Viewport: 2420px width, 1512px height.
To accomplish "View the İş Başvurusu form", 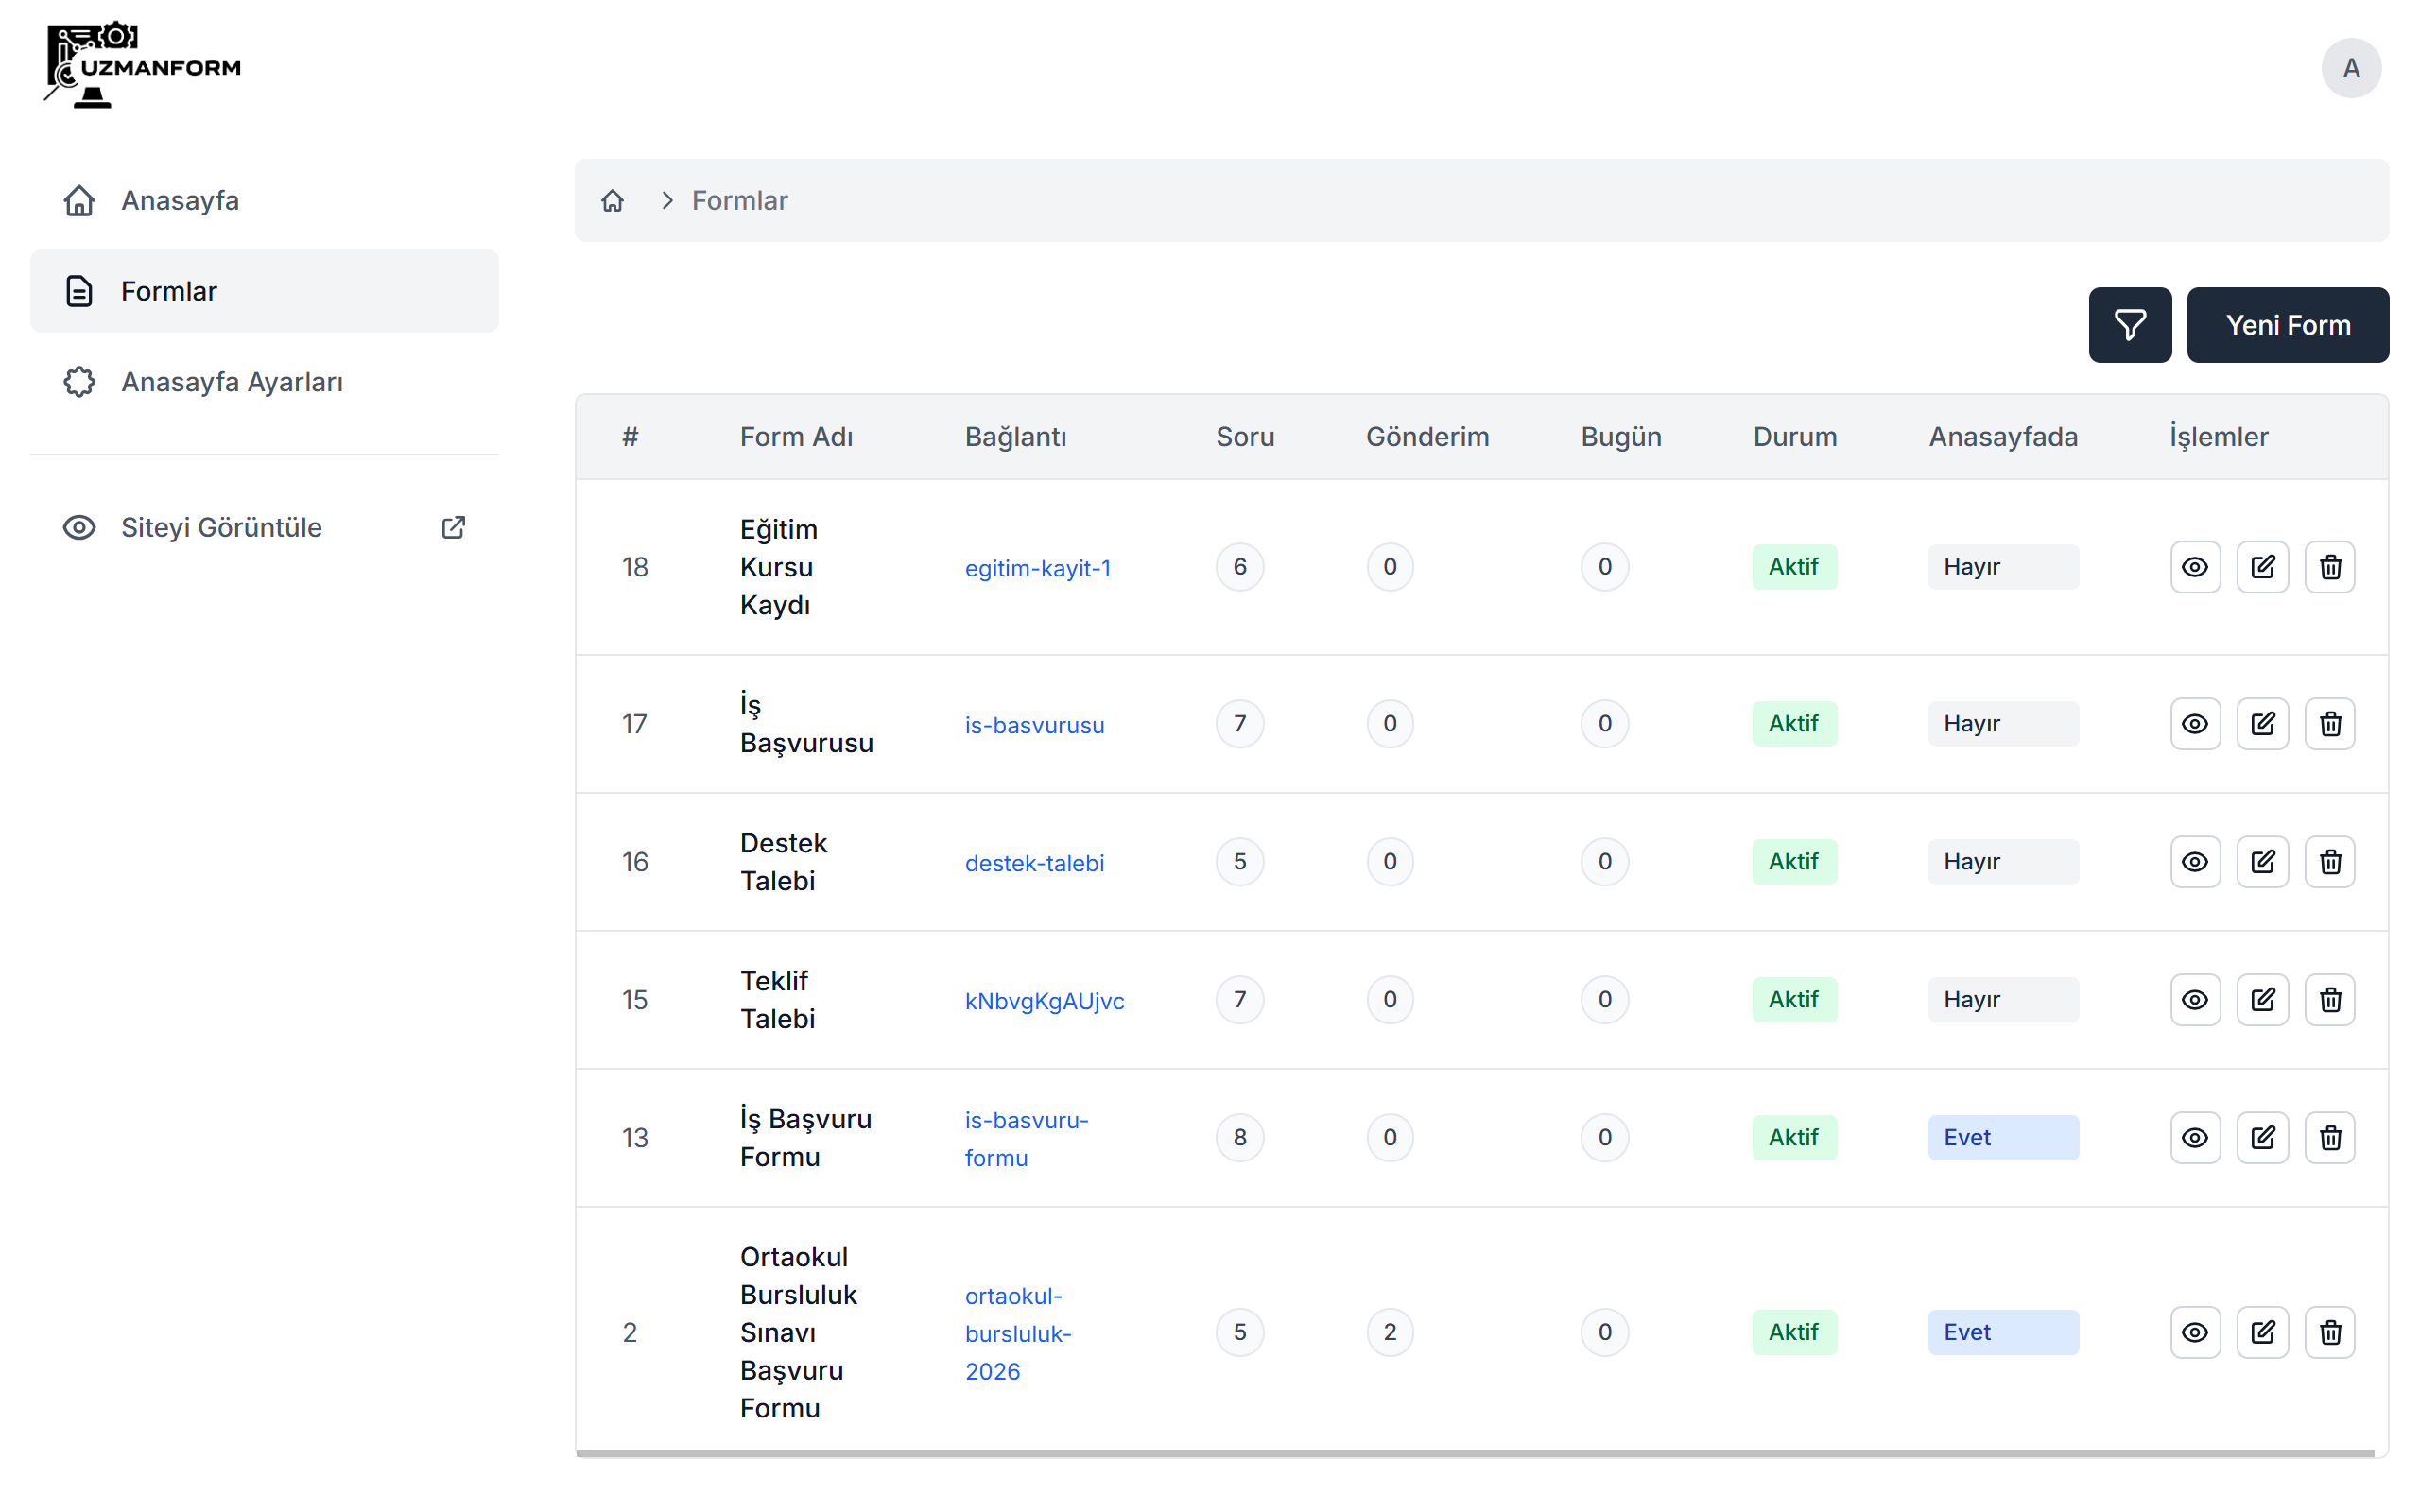I will (x=2195, y=724).
